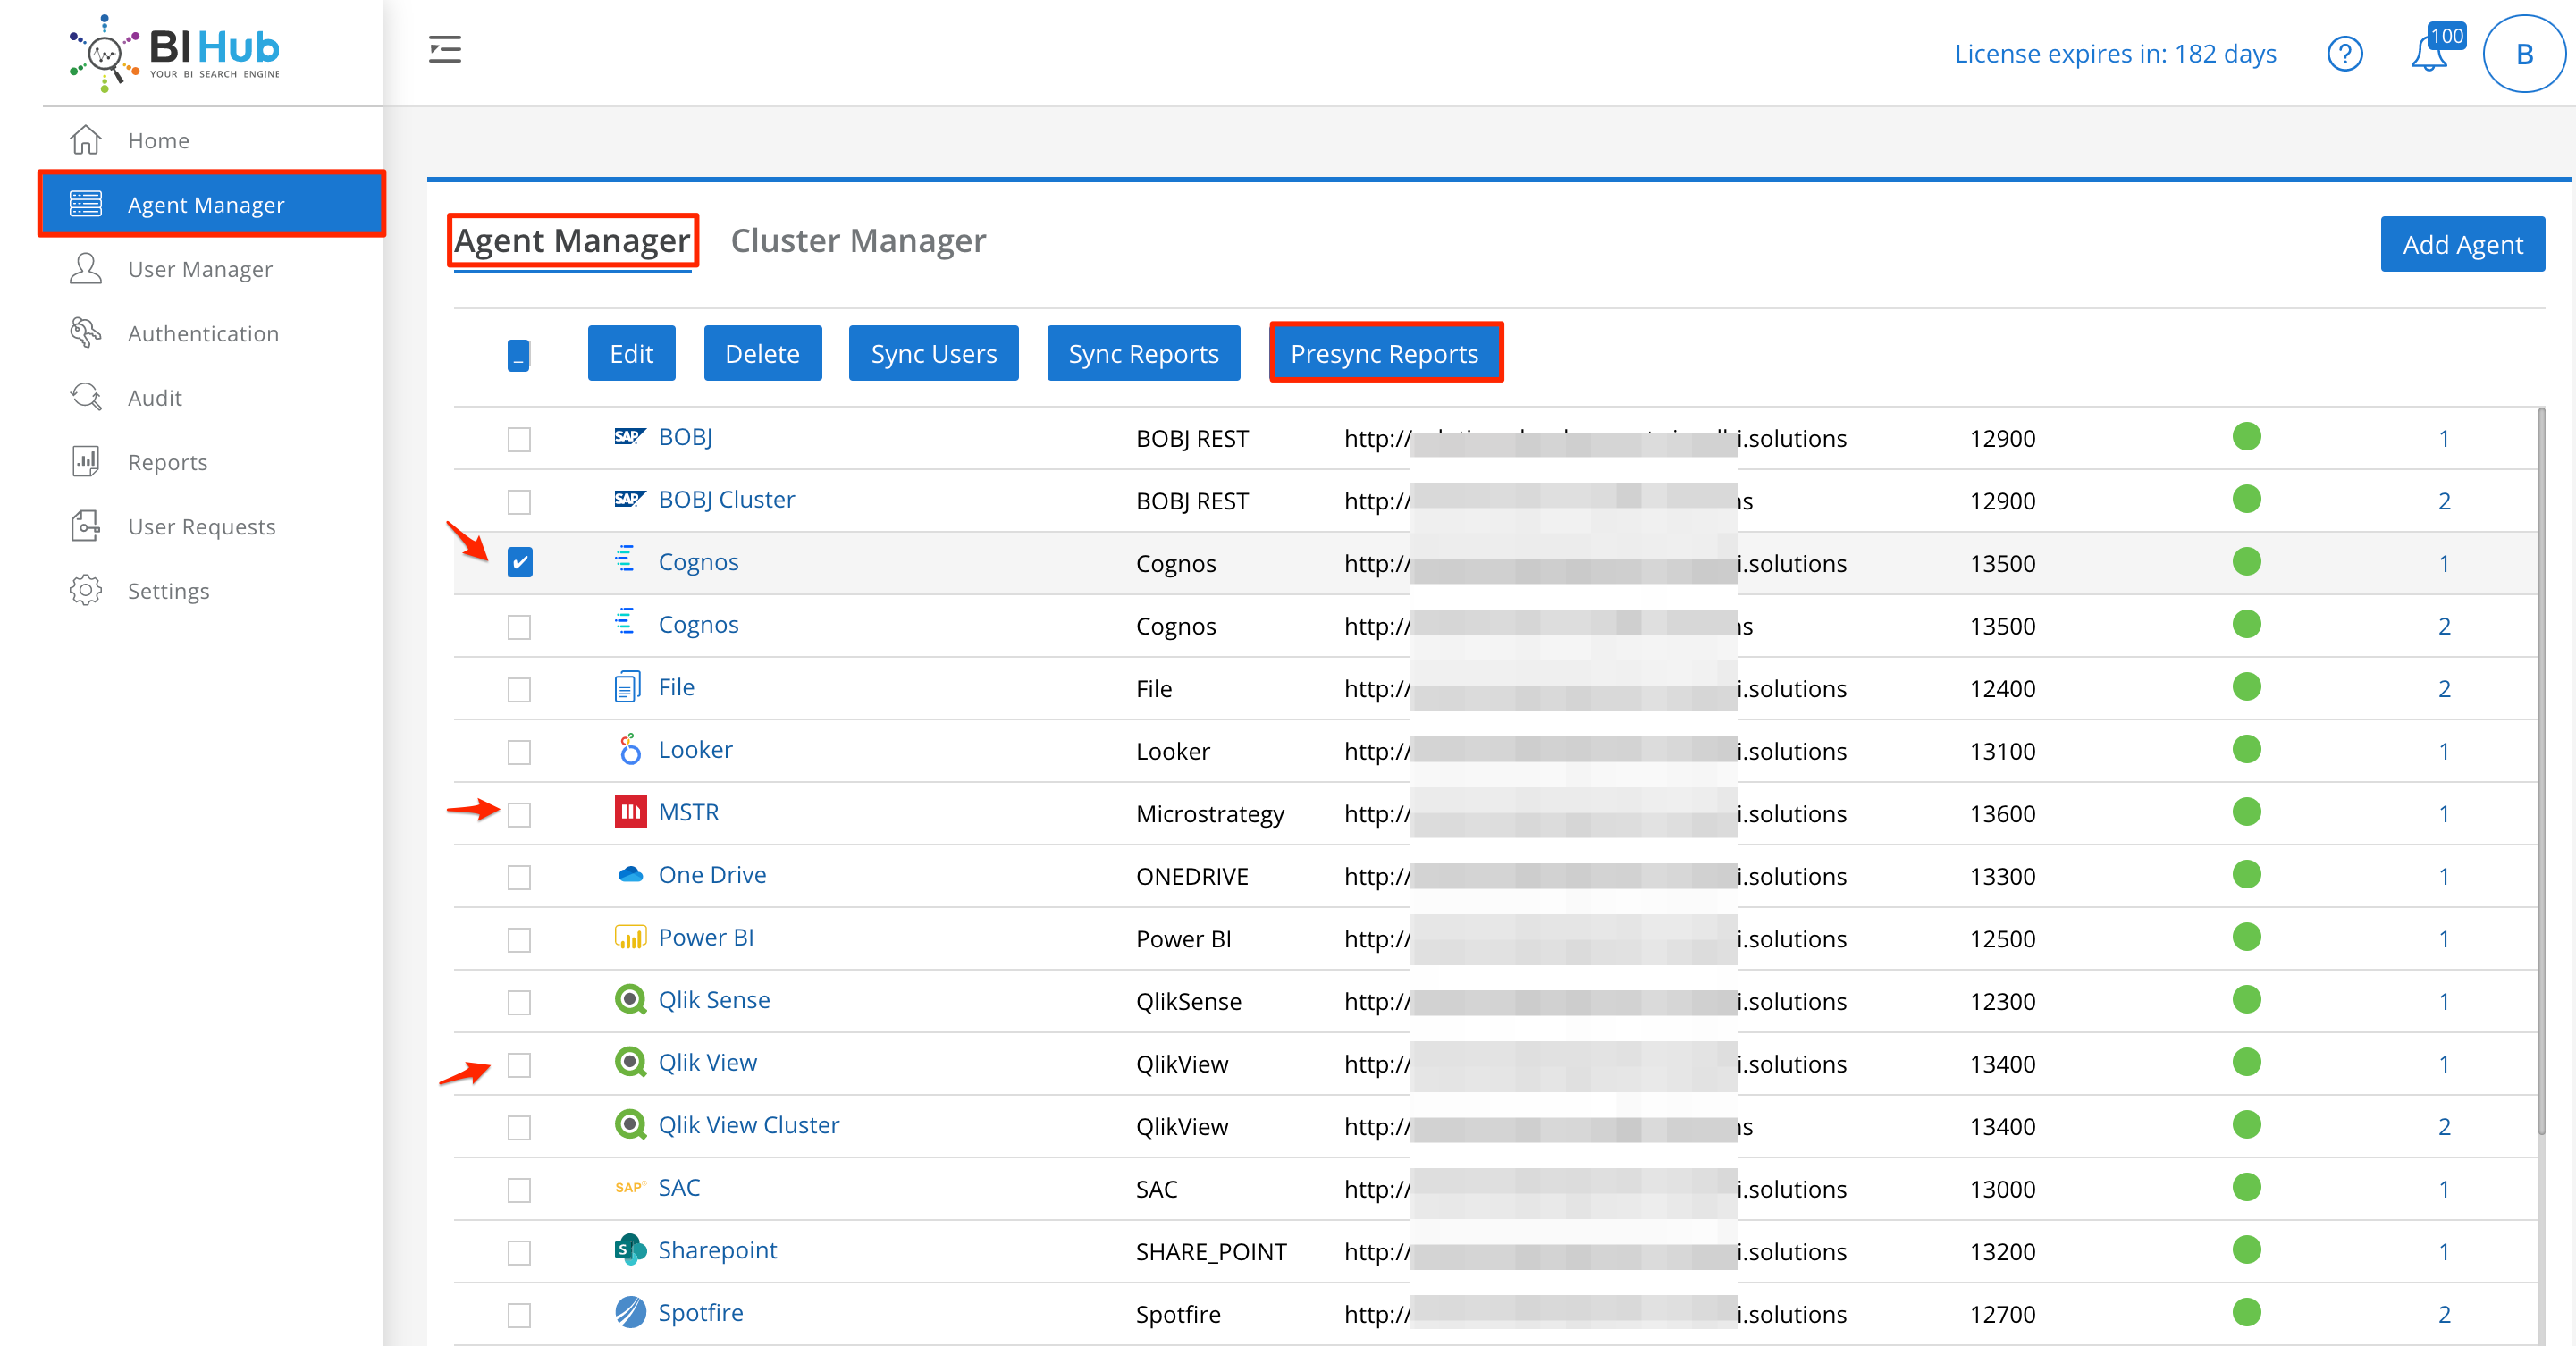Click License expires in 182 days text

coord(2115,54)
